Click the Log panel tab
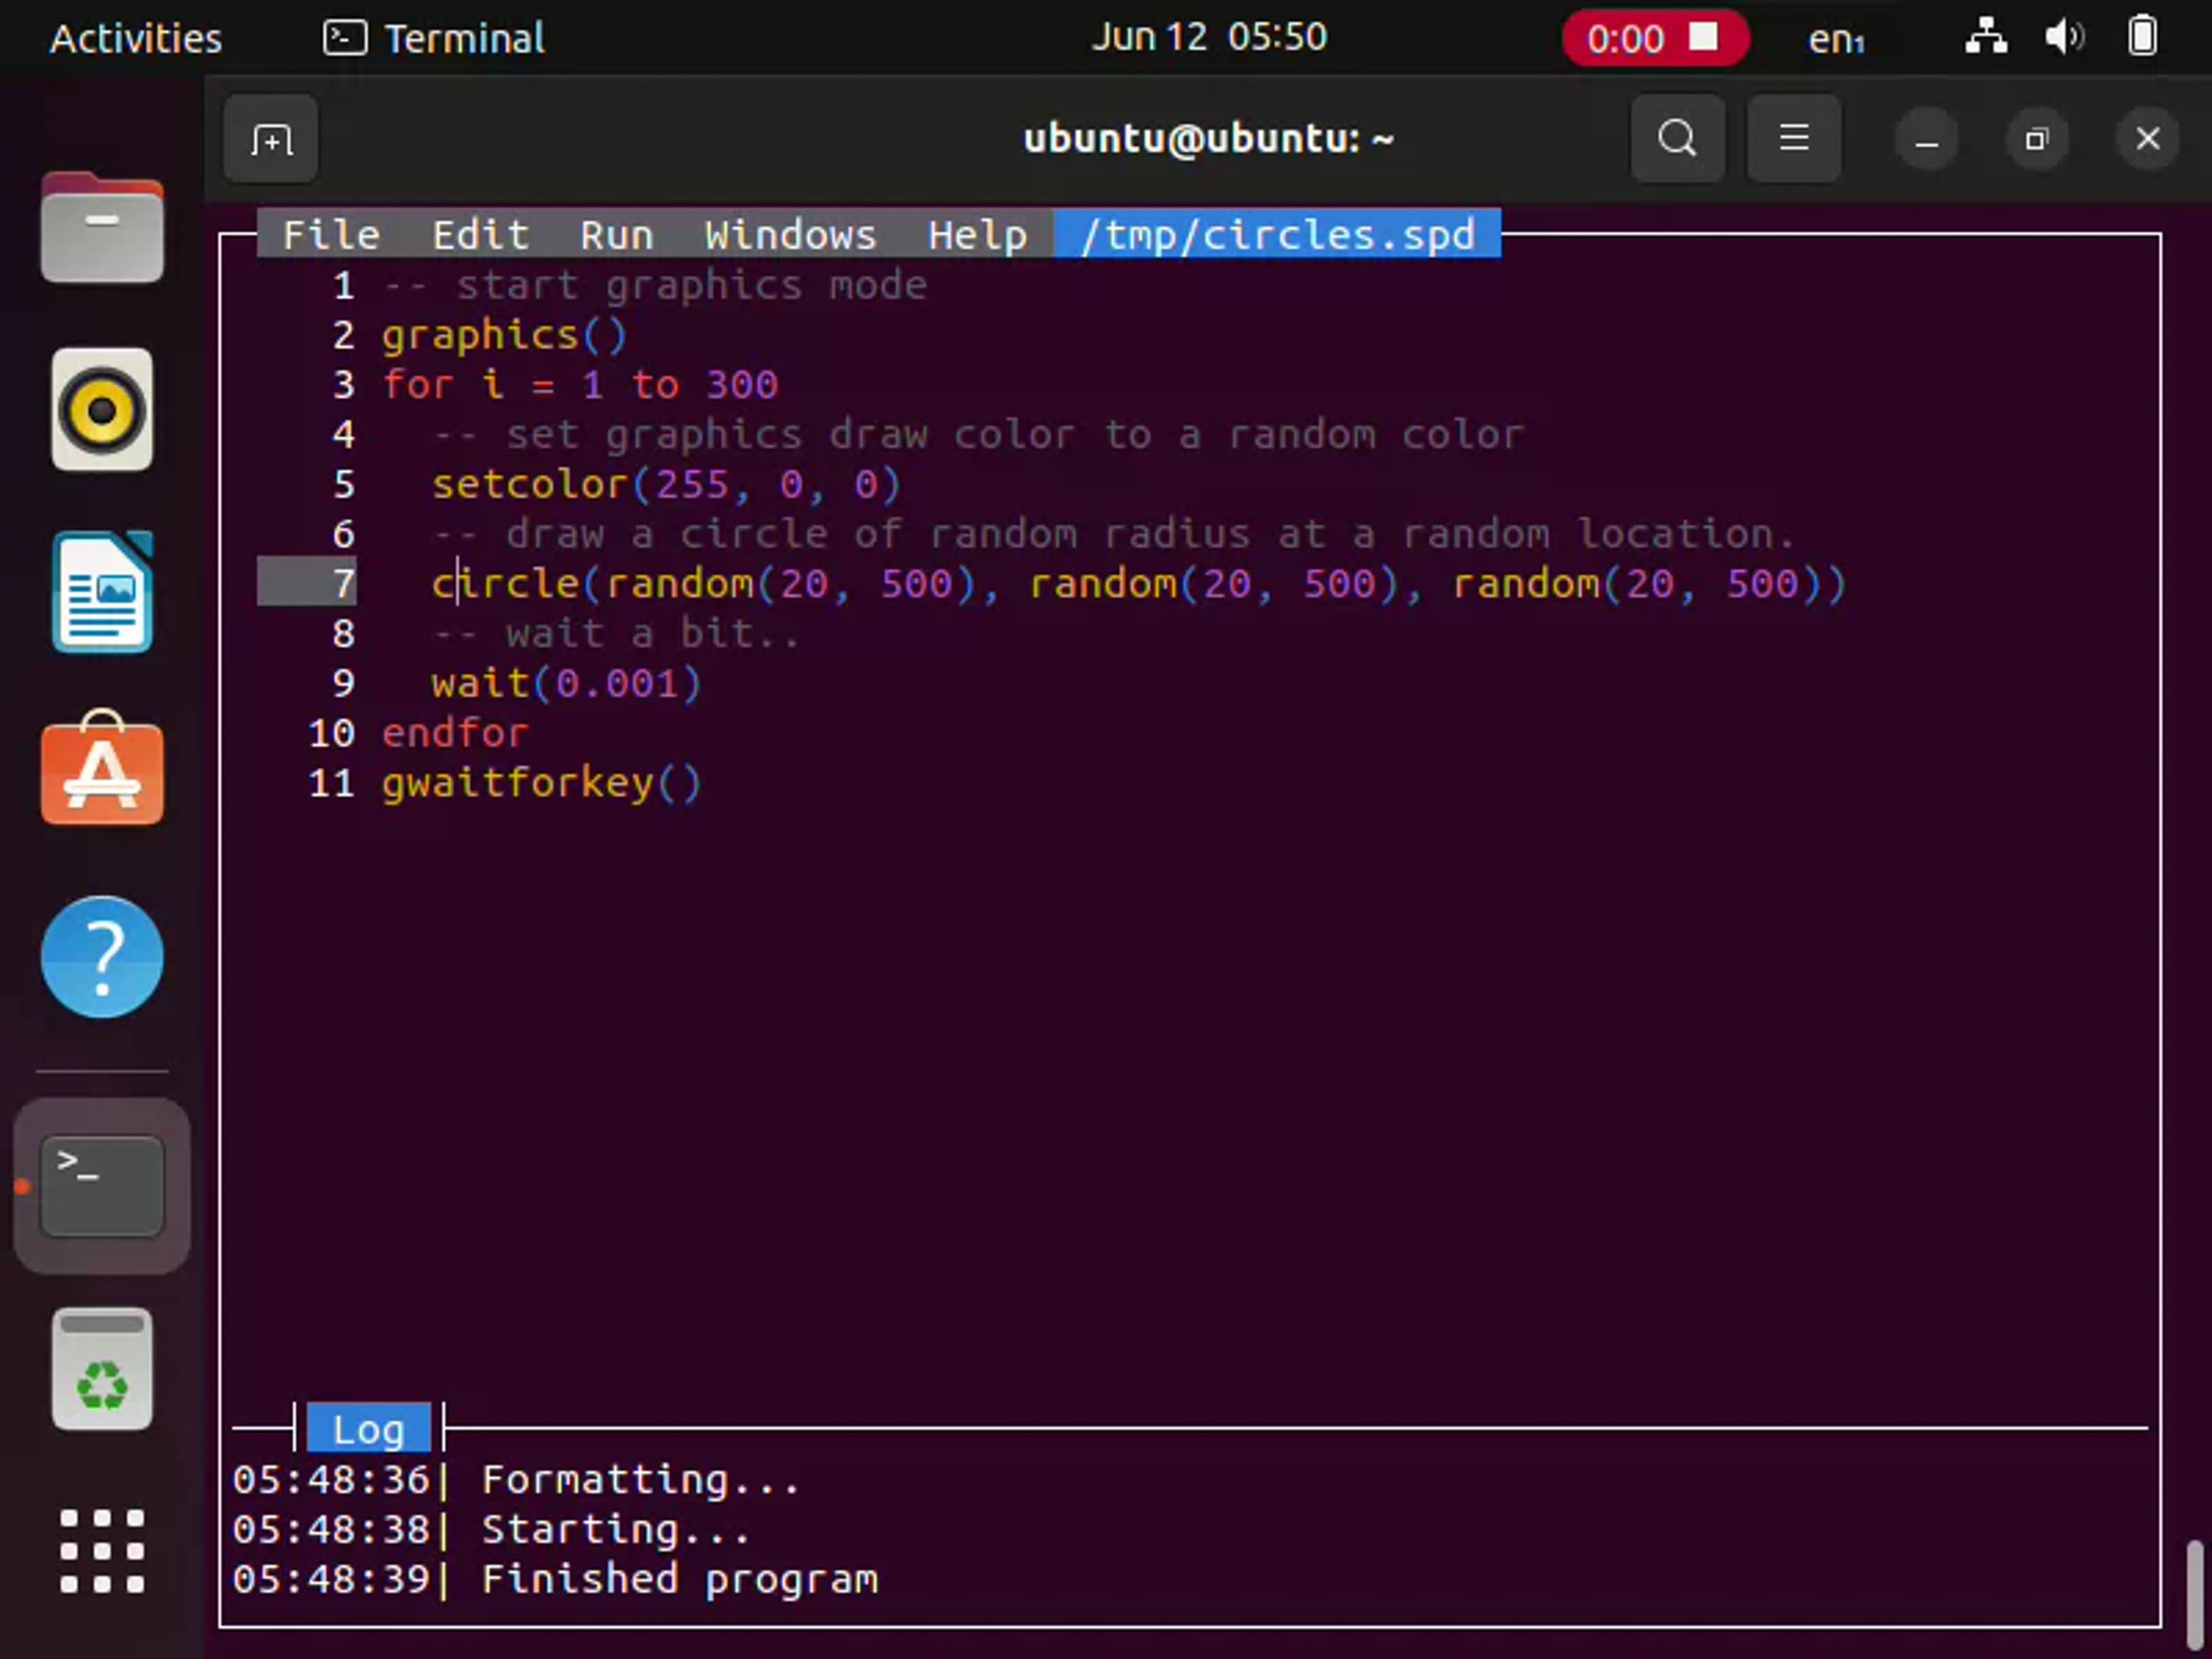The height and width of the screenshot is (1659, 2212). click(x=368, y=1429)
